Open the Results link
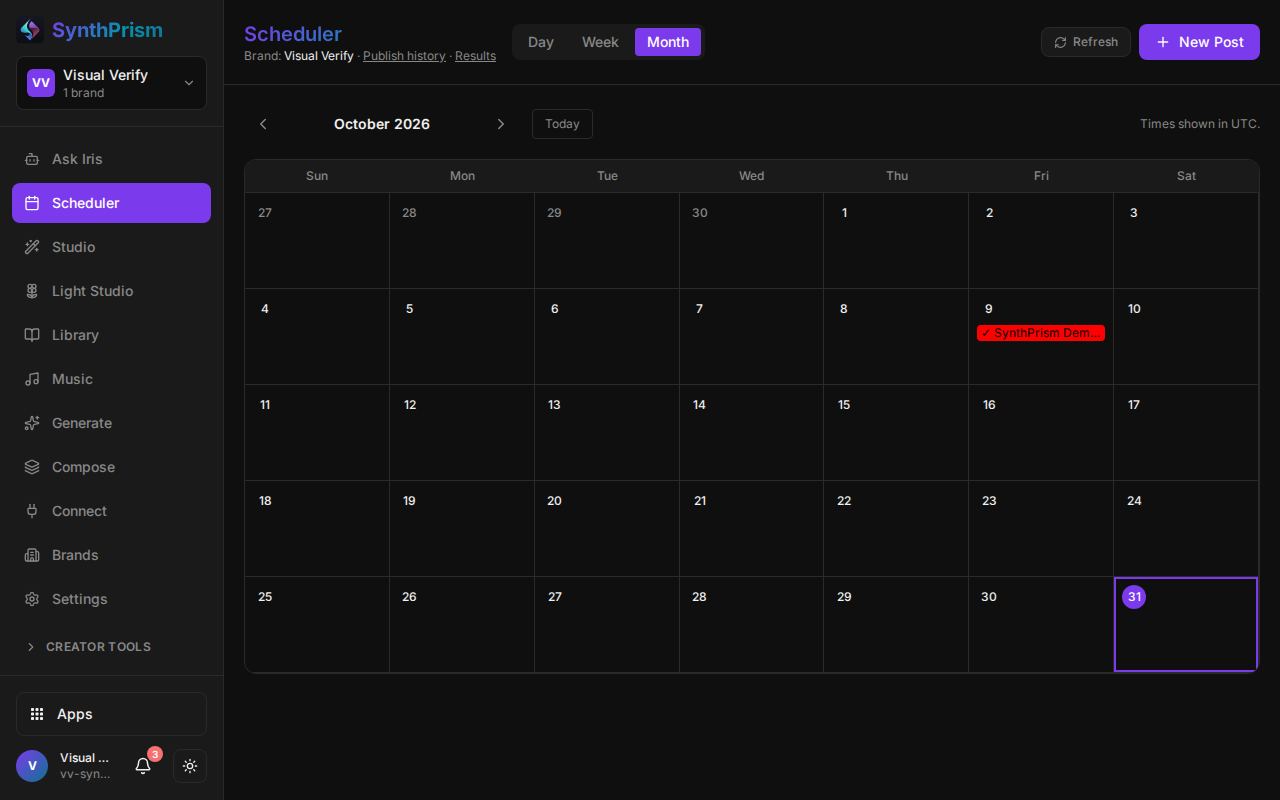Viewport: 1280px width, 800px height. [x=475, y=56]
